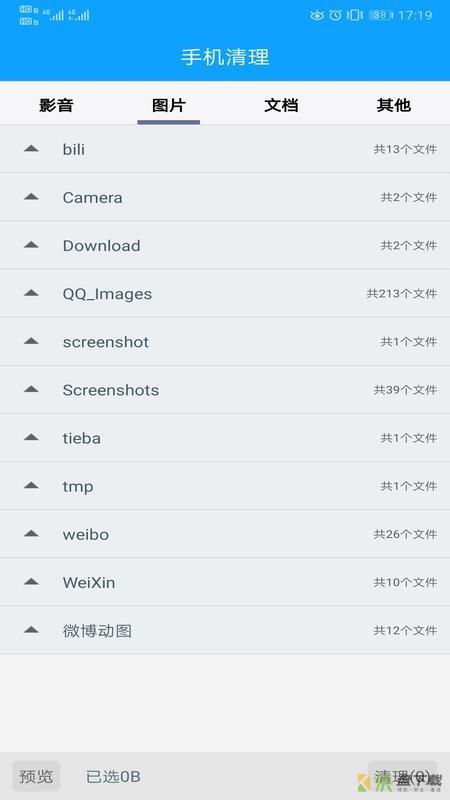450x800 pixels.
Task: Expand the QQ_Images folder arrow
Action: point(31,293)
